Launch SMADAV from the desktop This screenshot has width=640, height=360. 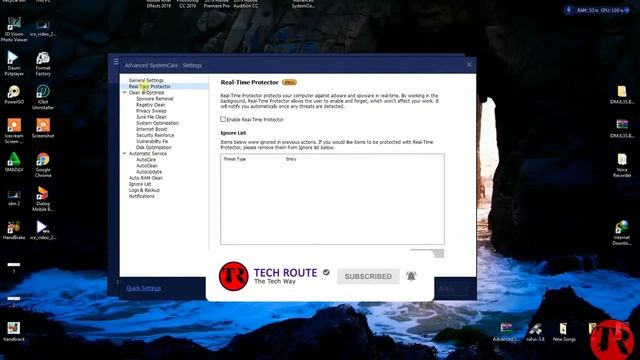click(14, 162)
